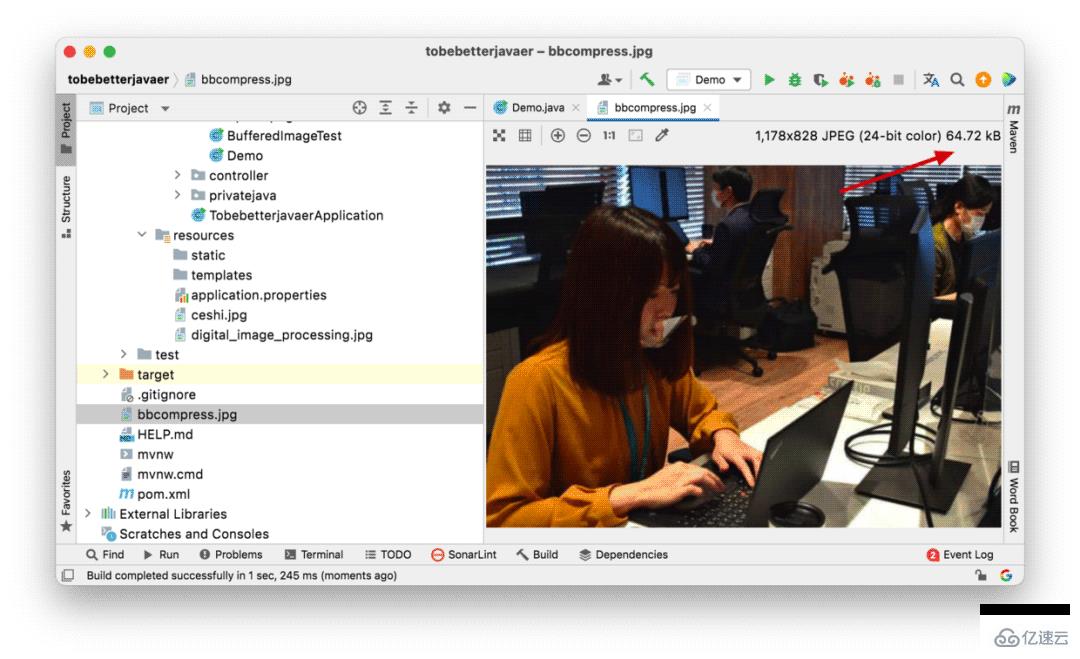Toggle the Structure tool window
This screenshot has height=659, width=1080.
pos(66,207)
